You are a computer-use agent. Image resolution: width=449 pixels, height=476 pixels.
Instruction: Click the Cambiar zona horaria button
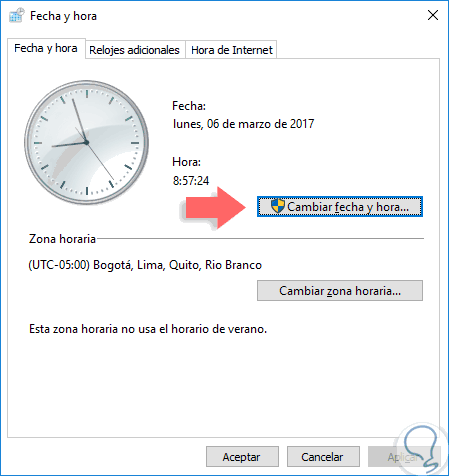point(340,291)
